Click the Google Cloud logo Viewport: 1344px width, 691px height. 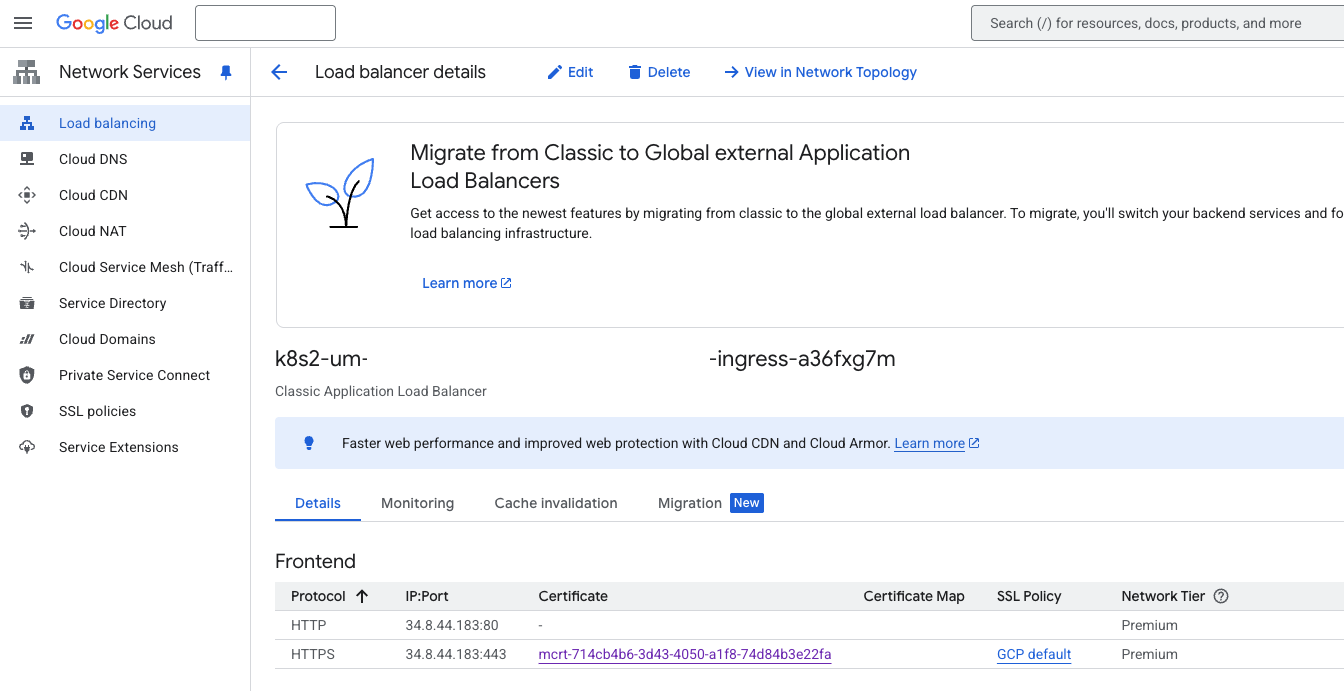114,23
